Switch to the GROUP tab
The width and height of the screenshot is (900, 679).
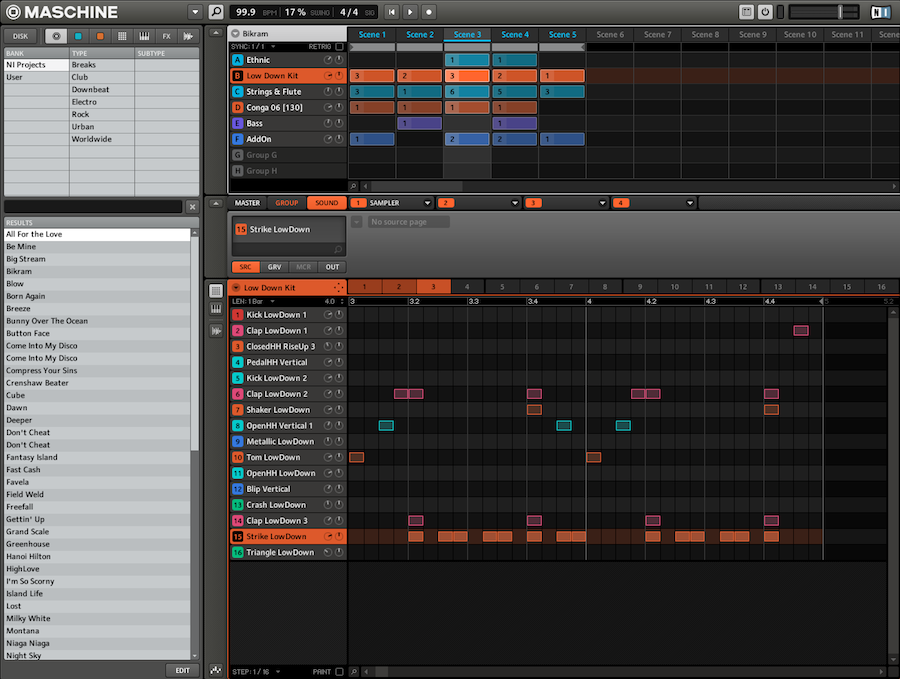[x=286, y=203]
